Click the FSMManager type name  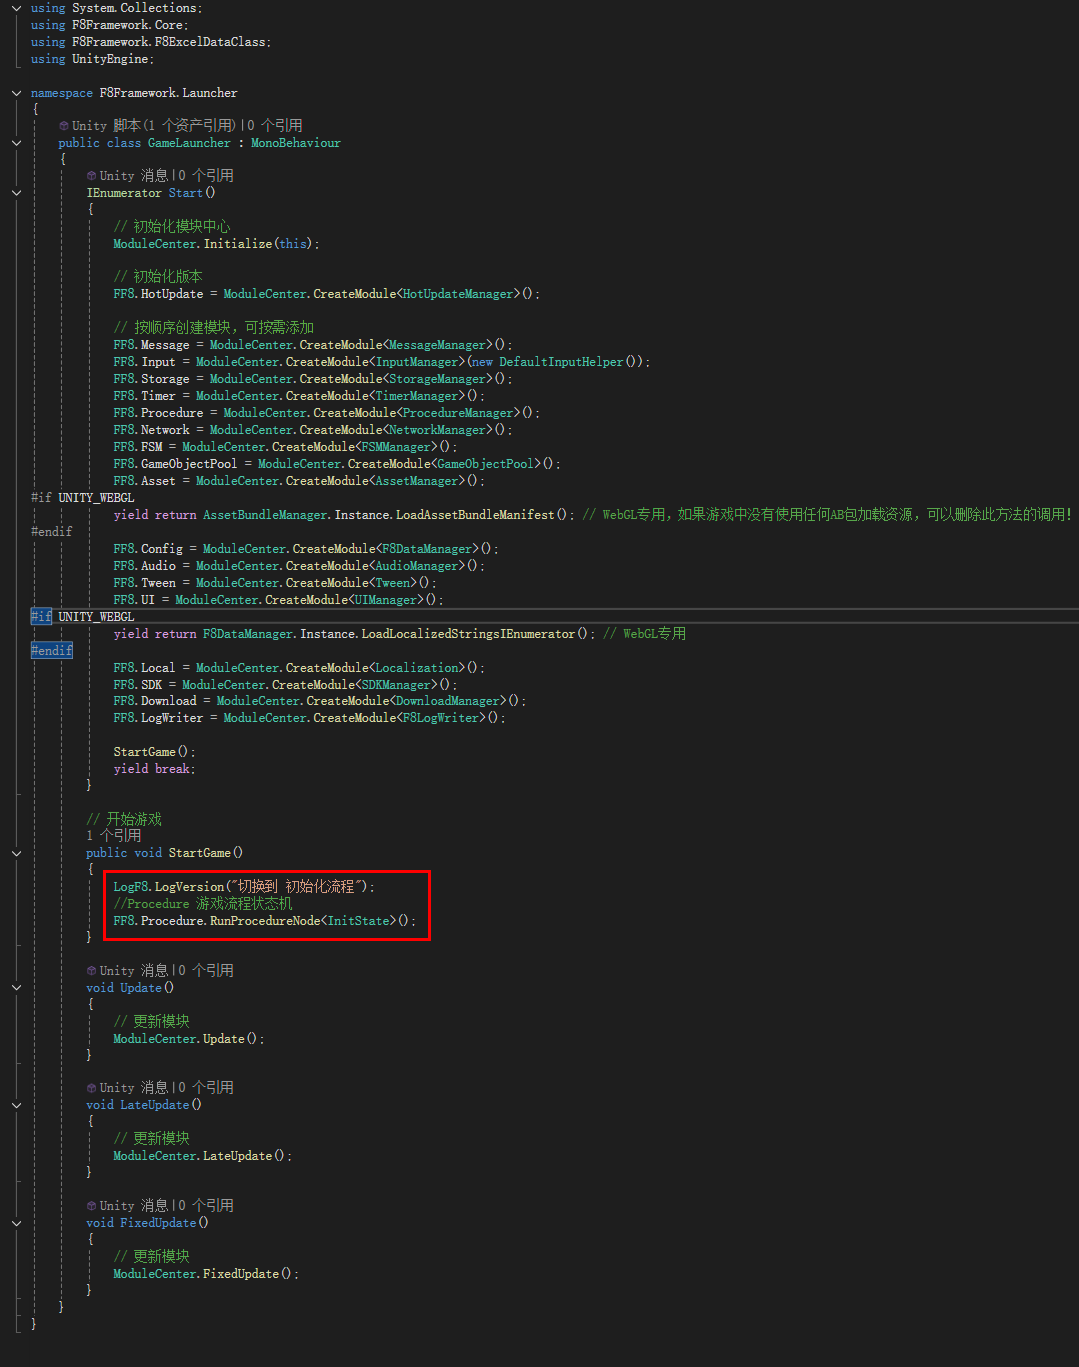click(x=396, y=447)
